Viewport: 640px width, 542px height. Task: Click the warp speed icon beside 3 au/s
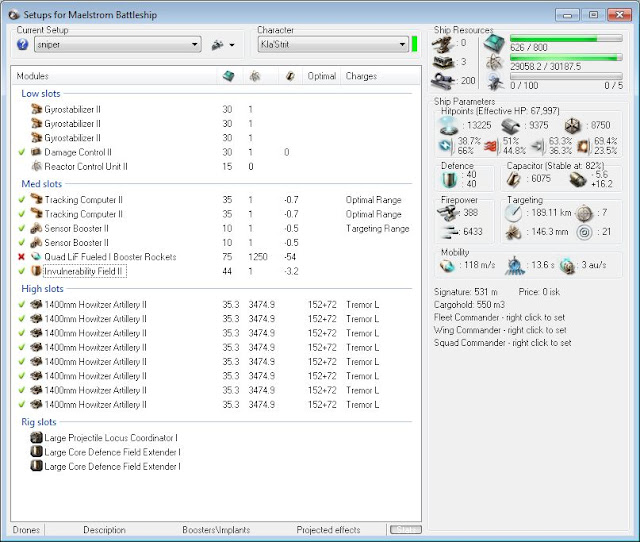(567, 266)
